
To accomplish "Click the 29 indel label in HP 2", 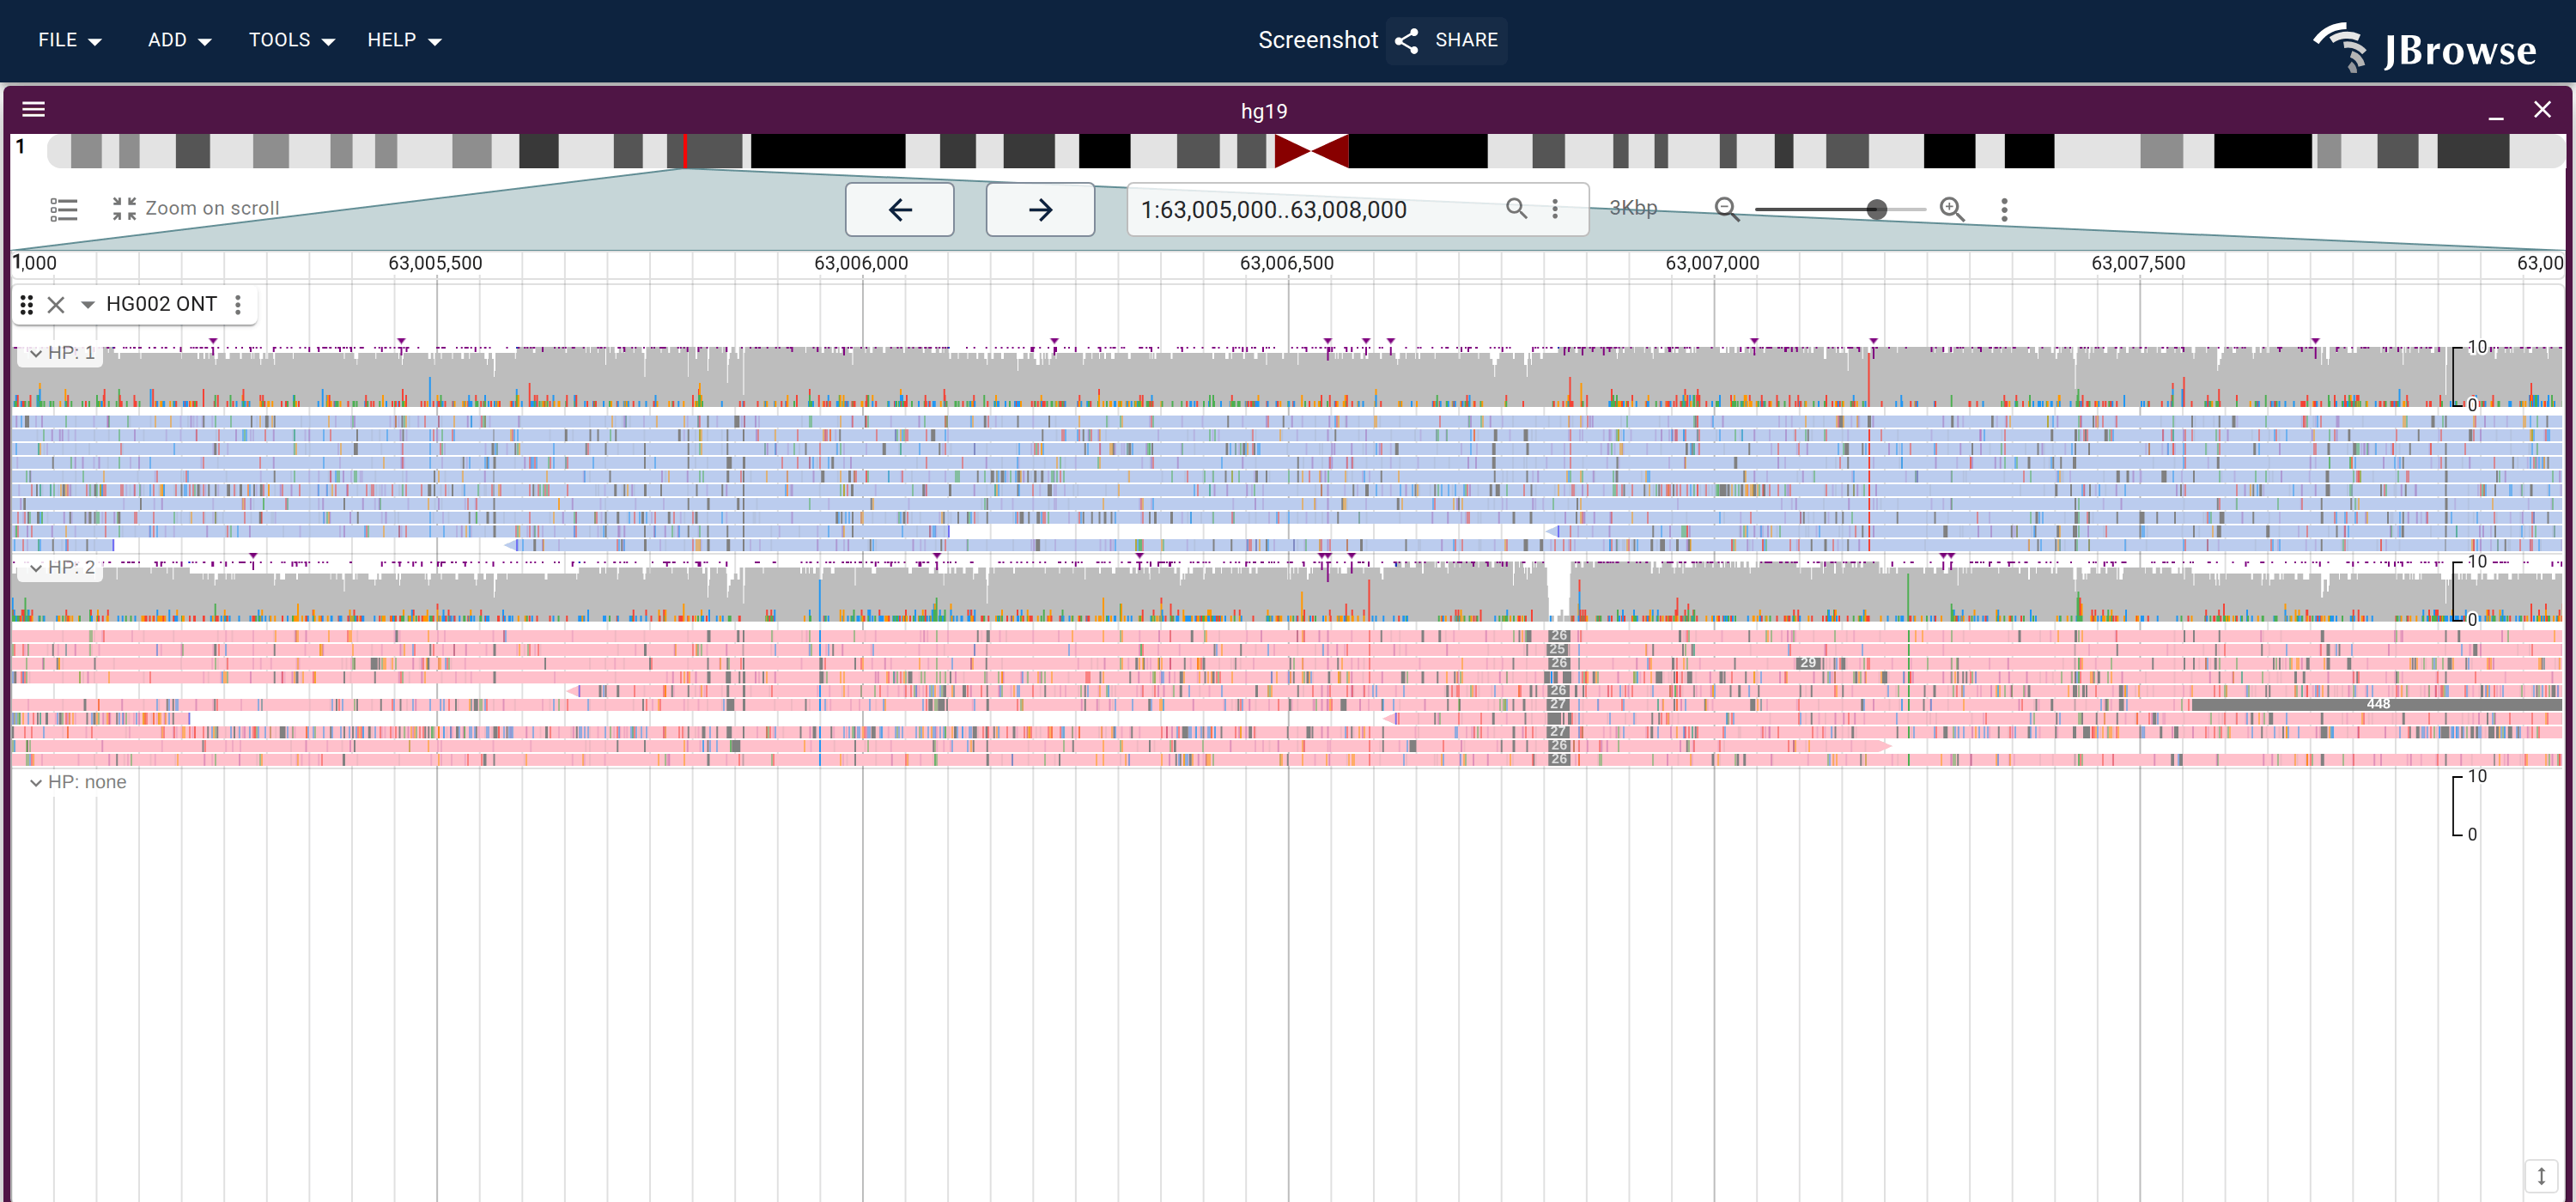I will coord(1808,663).
